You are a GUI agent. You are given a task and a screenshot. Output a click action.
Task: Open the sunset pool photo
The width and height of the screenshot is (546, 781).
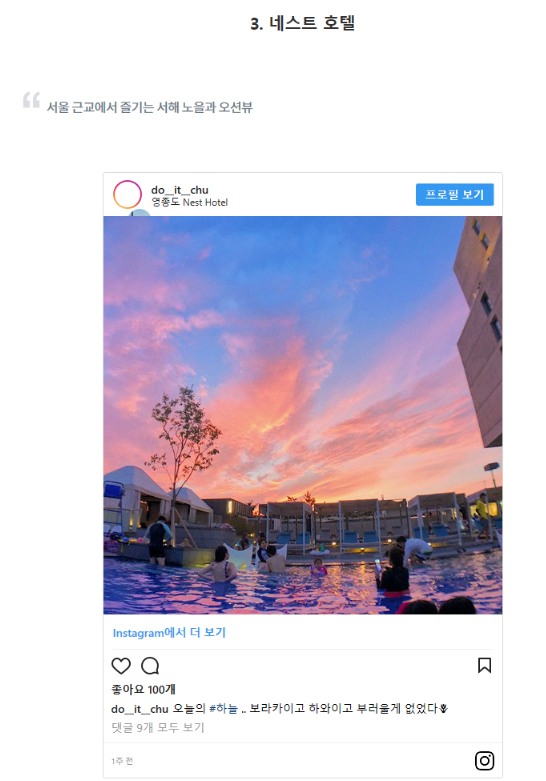[302, 415]
